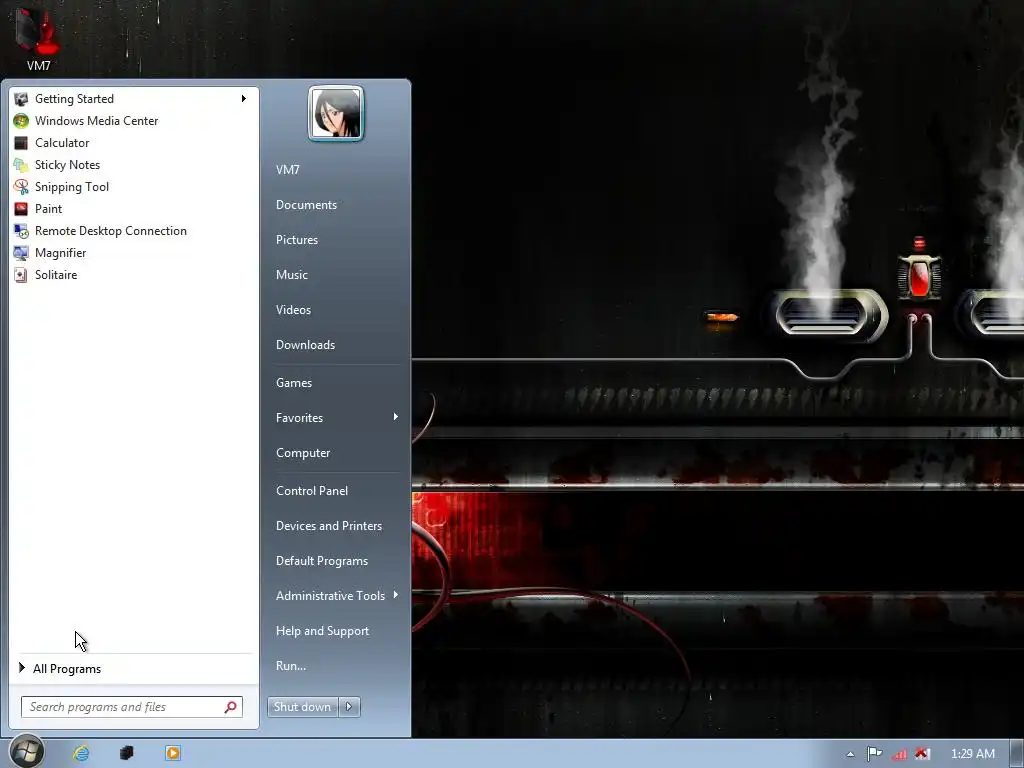
Task: Open Default Programs
Action: click(x=321, y=561)
